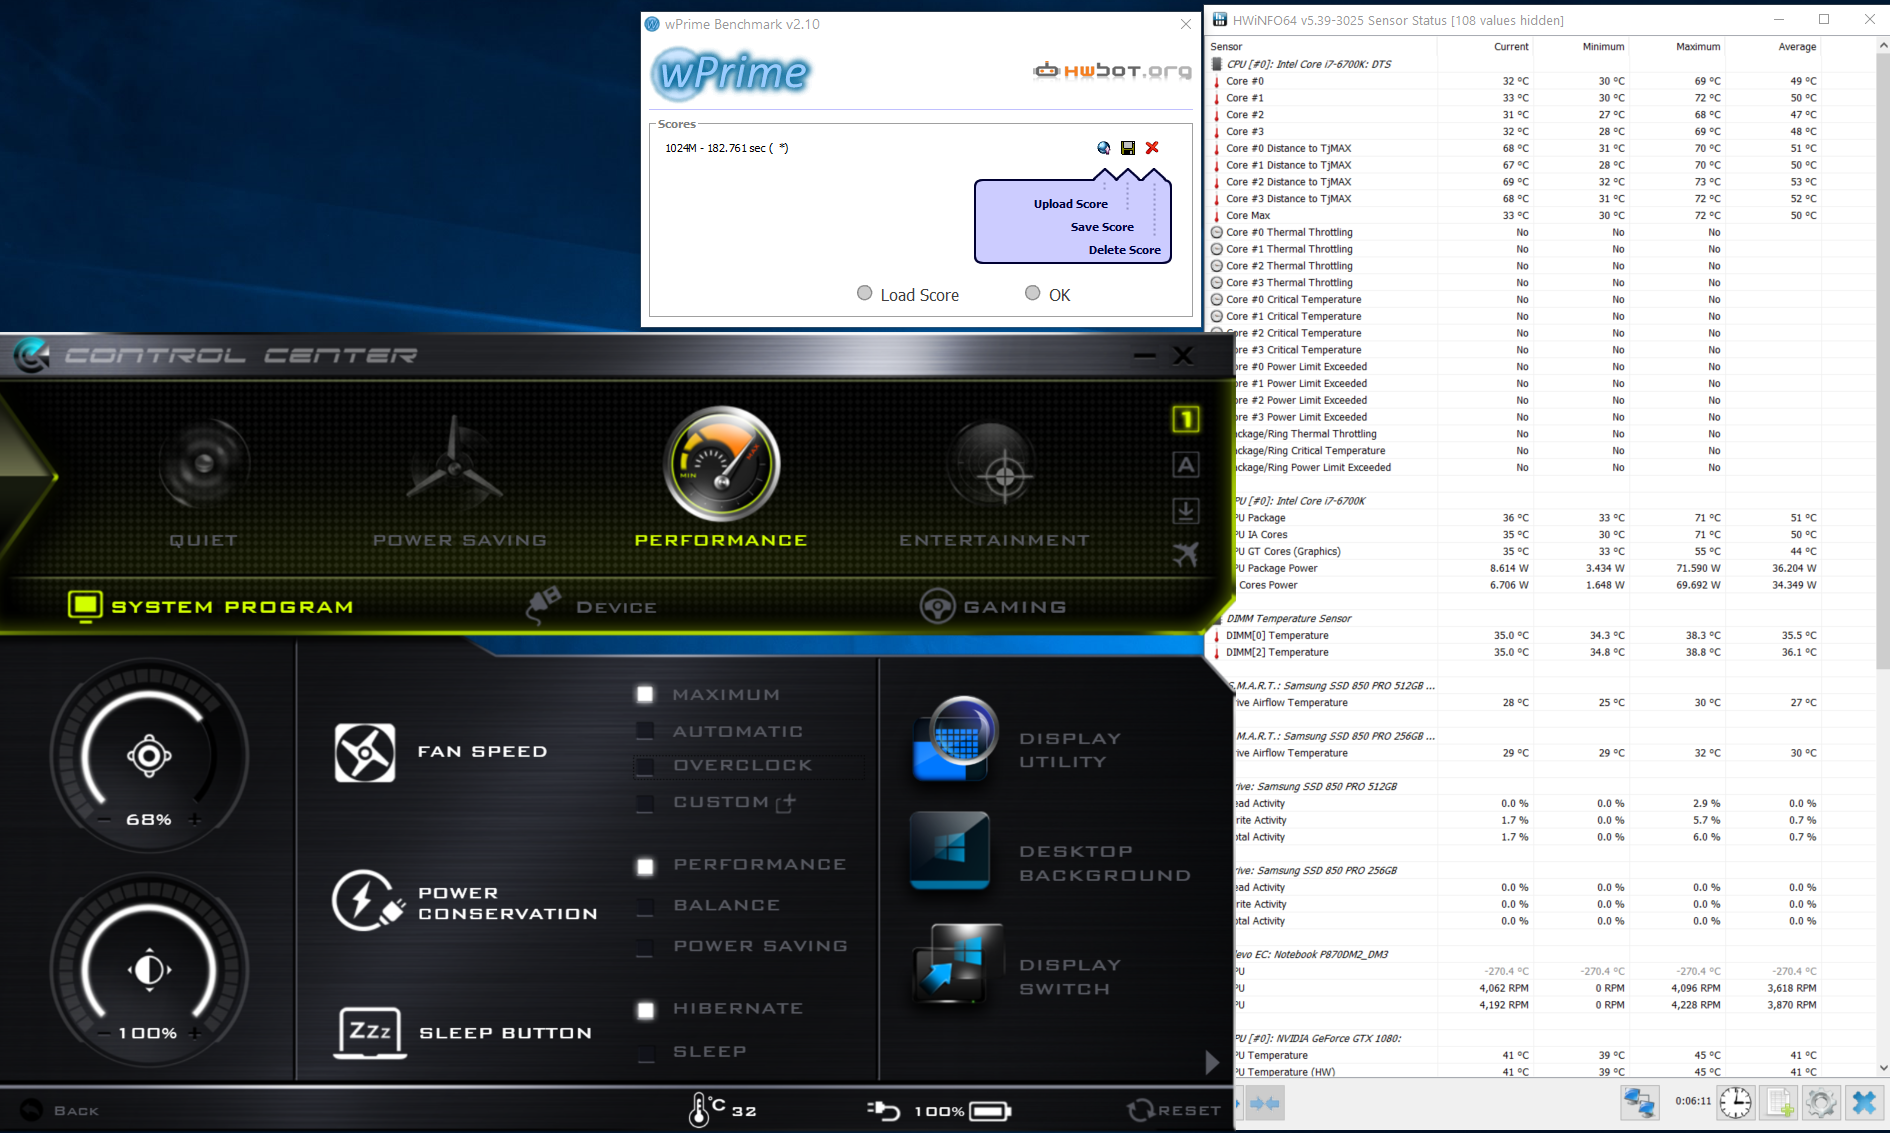This screenshot has height=1133, width=1890.
Task: Click the Save Score floppy disk icon
Action: tap(1128, 148)
